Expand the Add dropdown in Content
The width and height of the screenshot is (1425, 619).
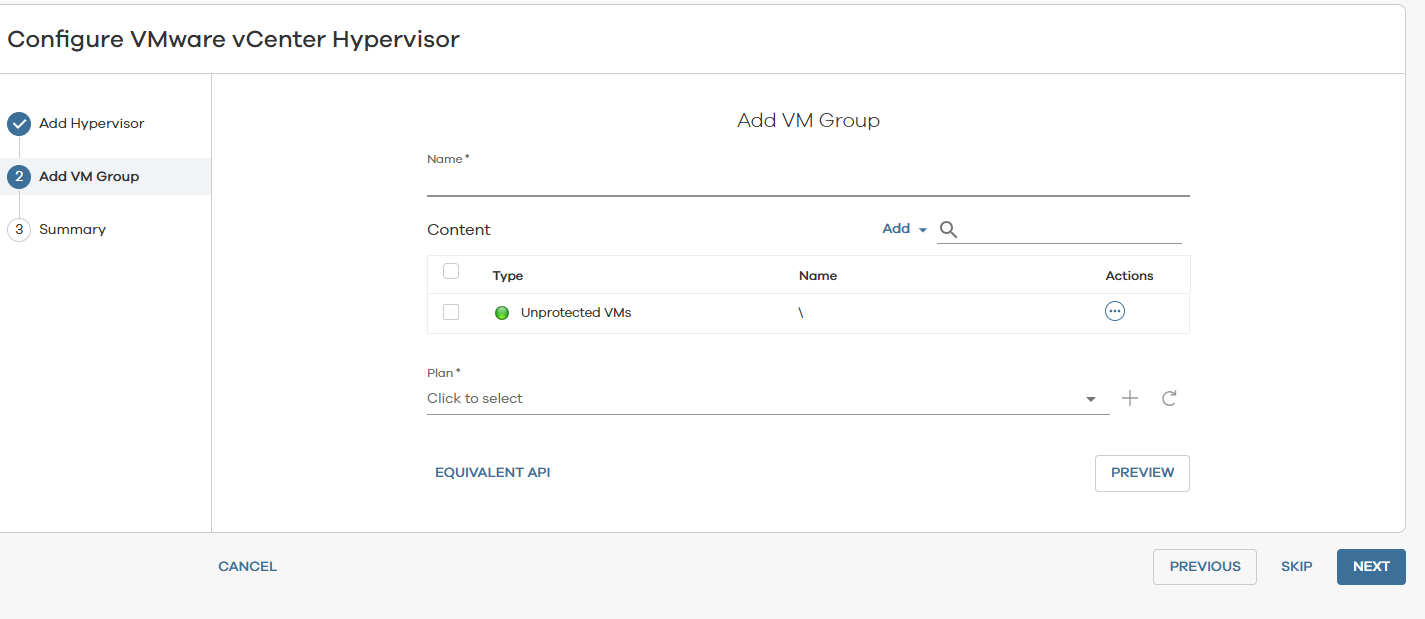(x=904, y=229)
